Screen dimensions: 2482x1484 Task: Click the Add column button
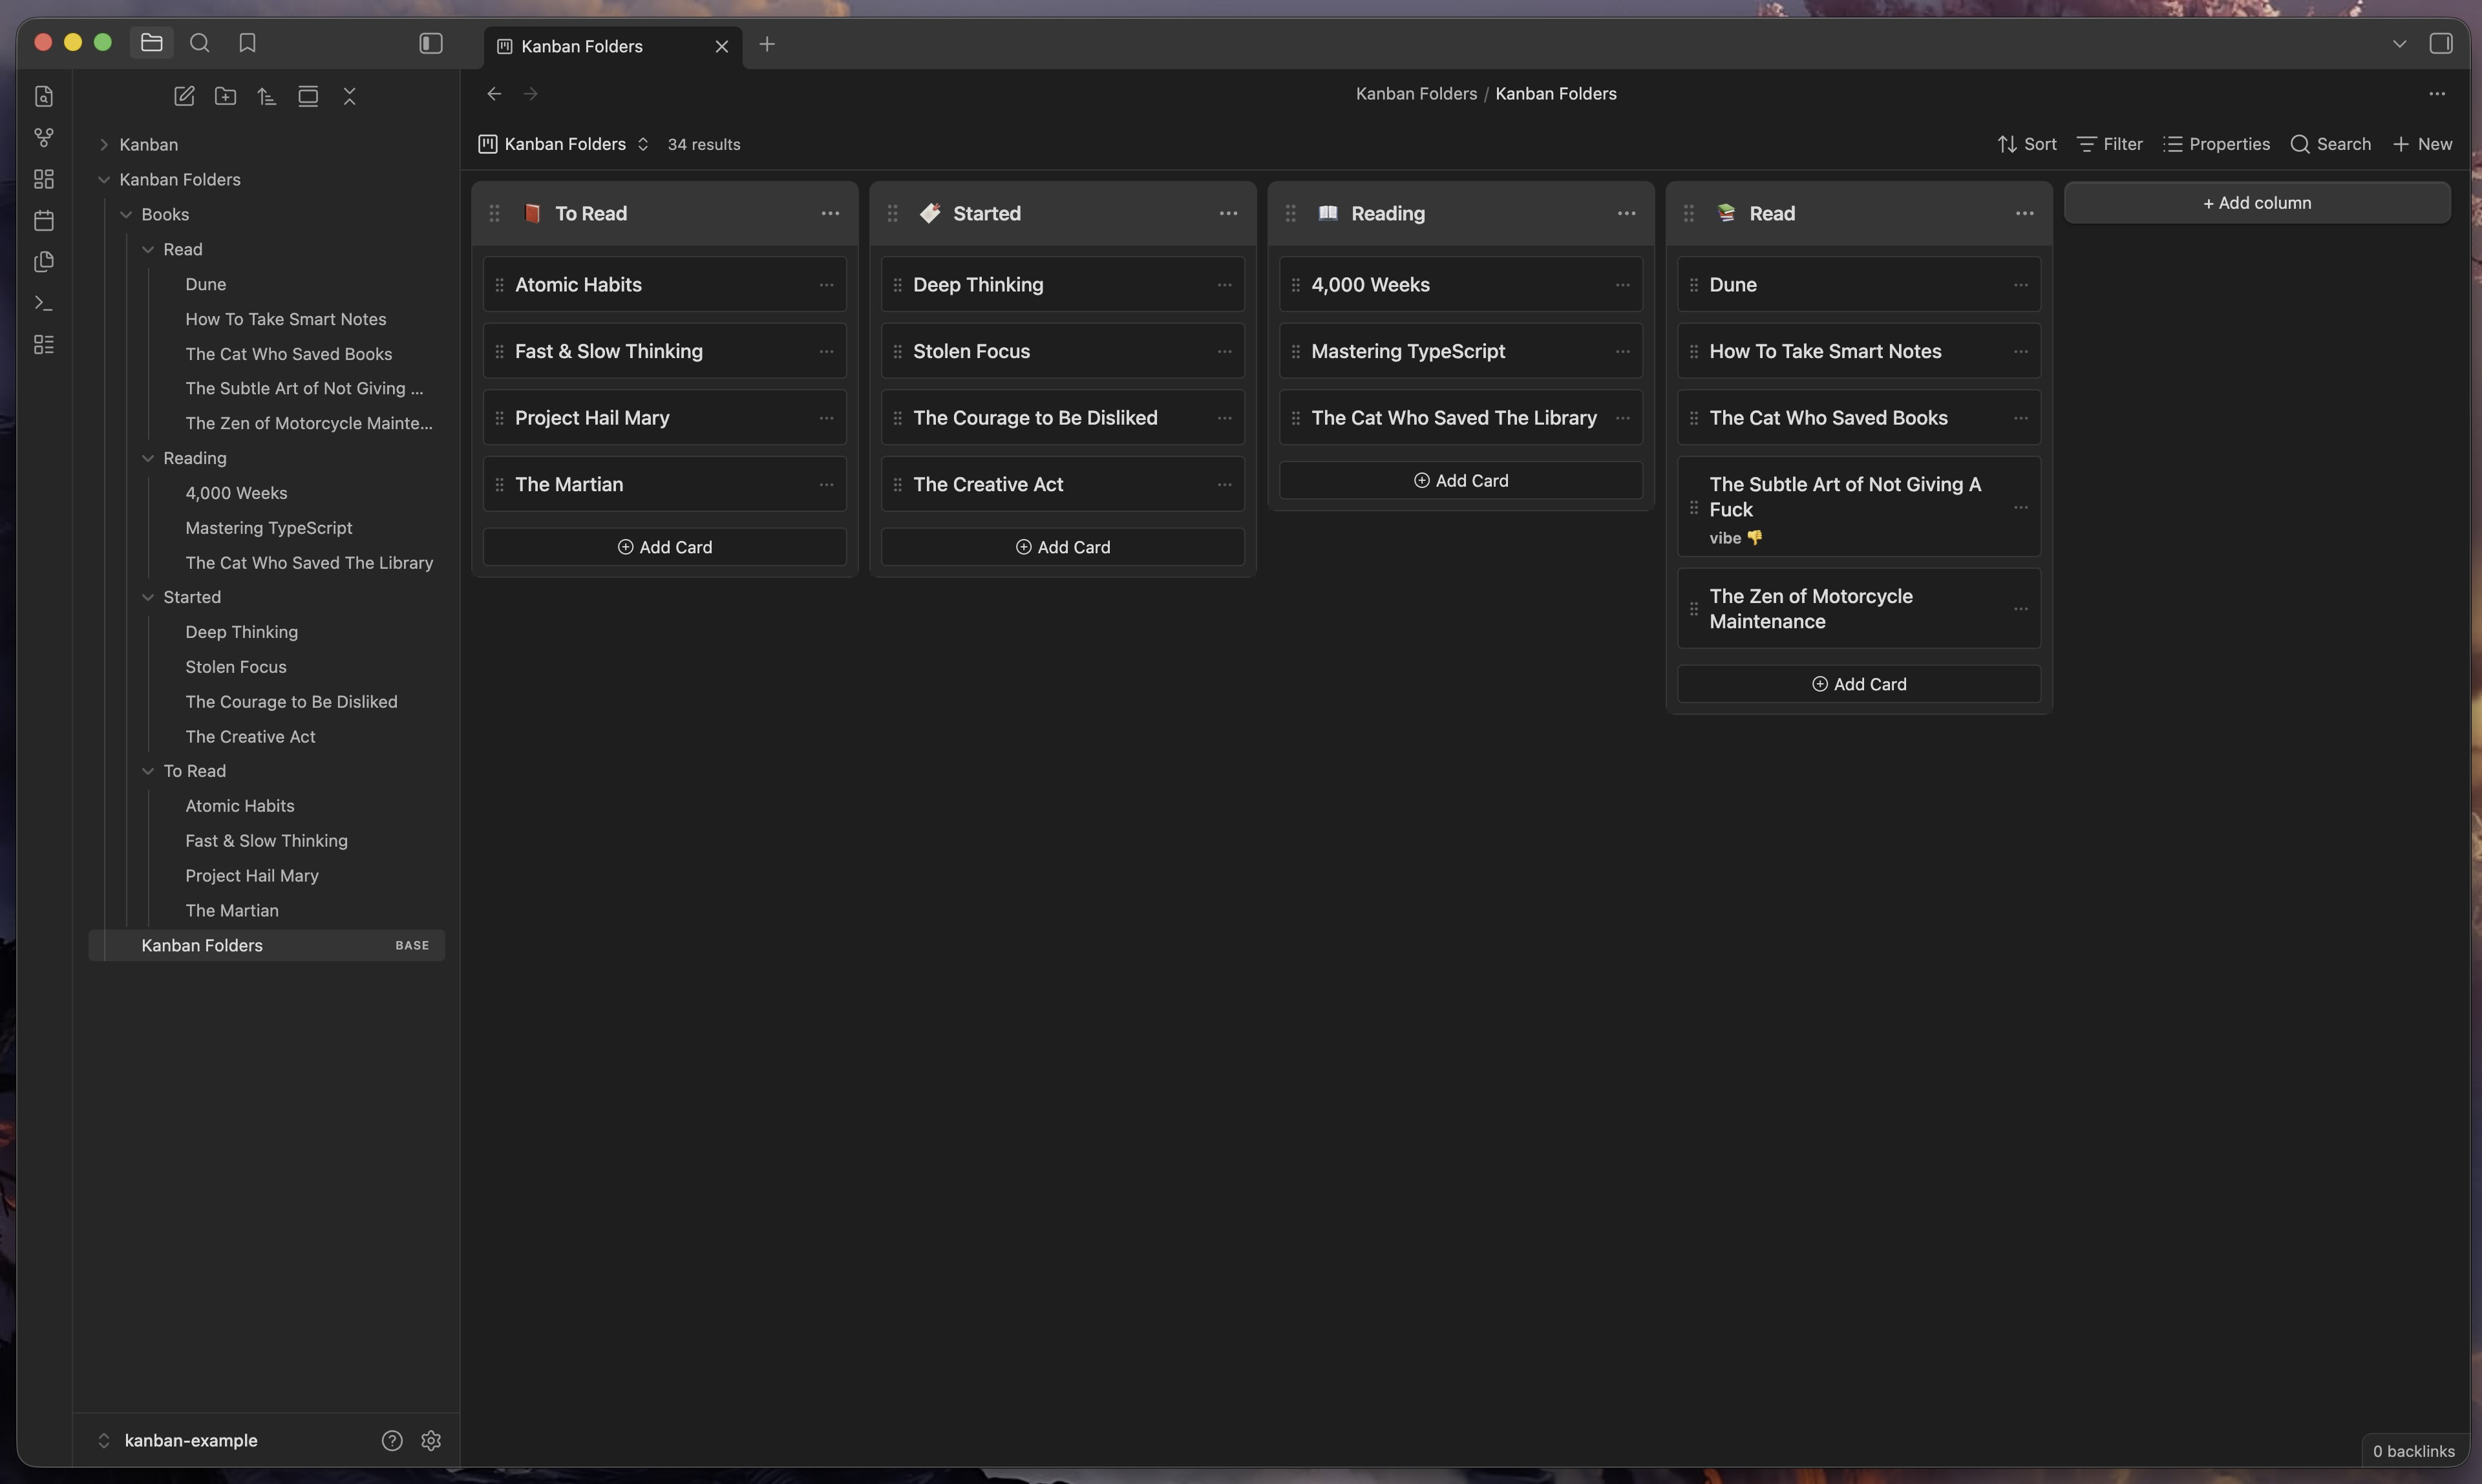pos(2257,203)
